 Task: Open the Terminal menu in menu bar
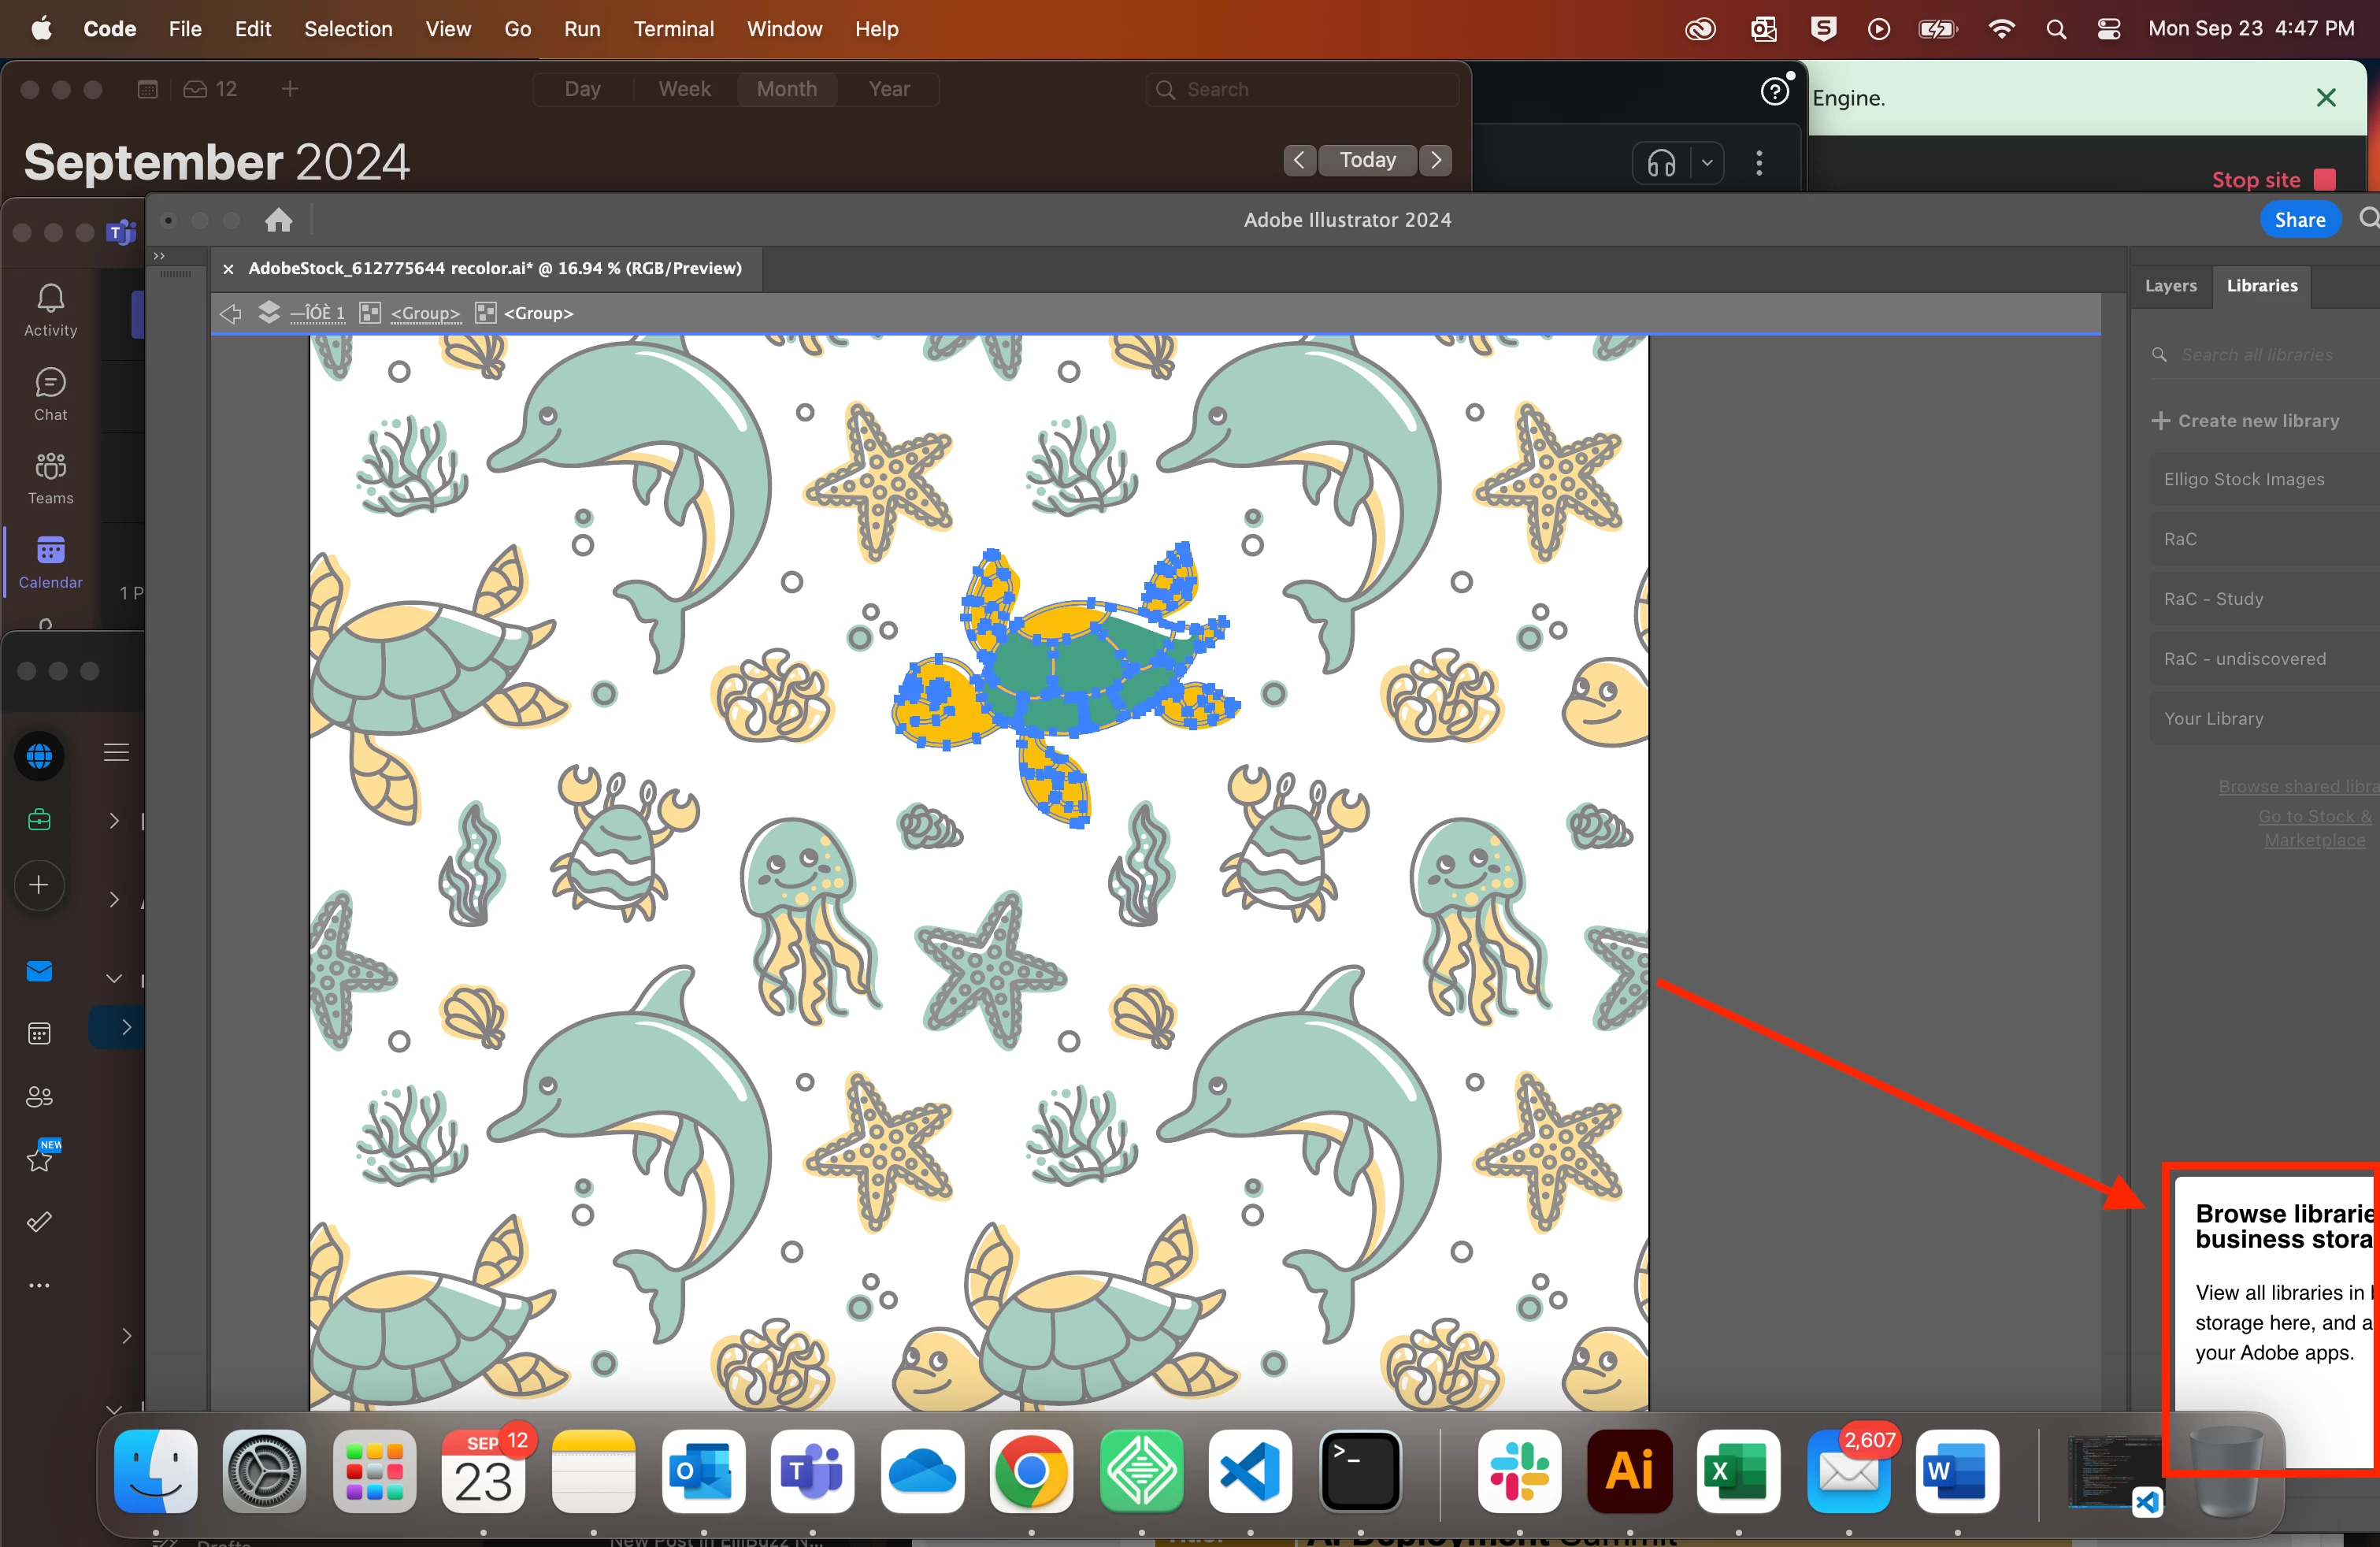tap(673, 29)
